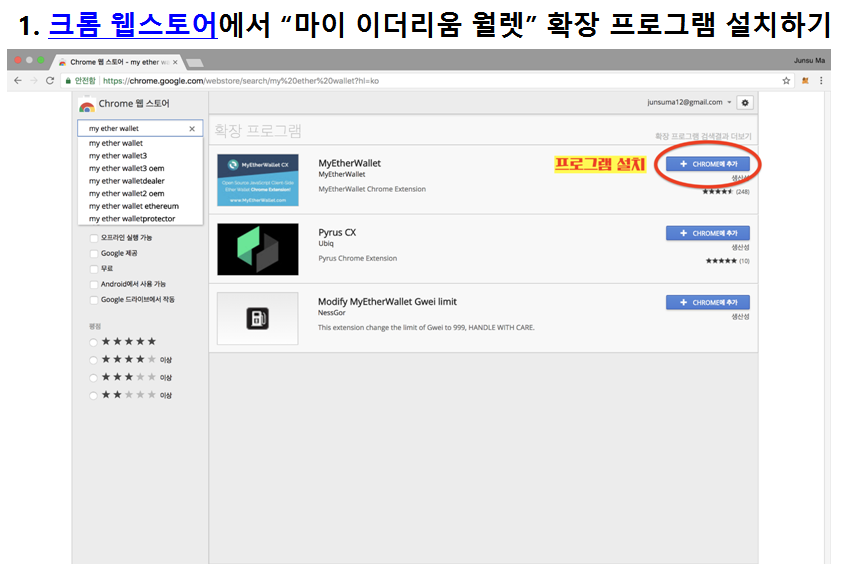The image size is (862, 565).
Task: Click Chrome 웹 스토어 title text
Action: pos(134,104)
